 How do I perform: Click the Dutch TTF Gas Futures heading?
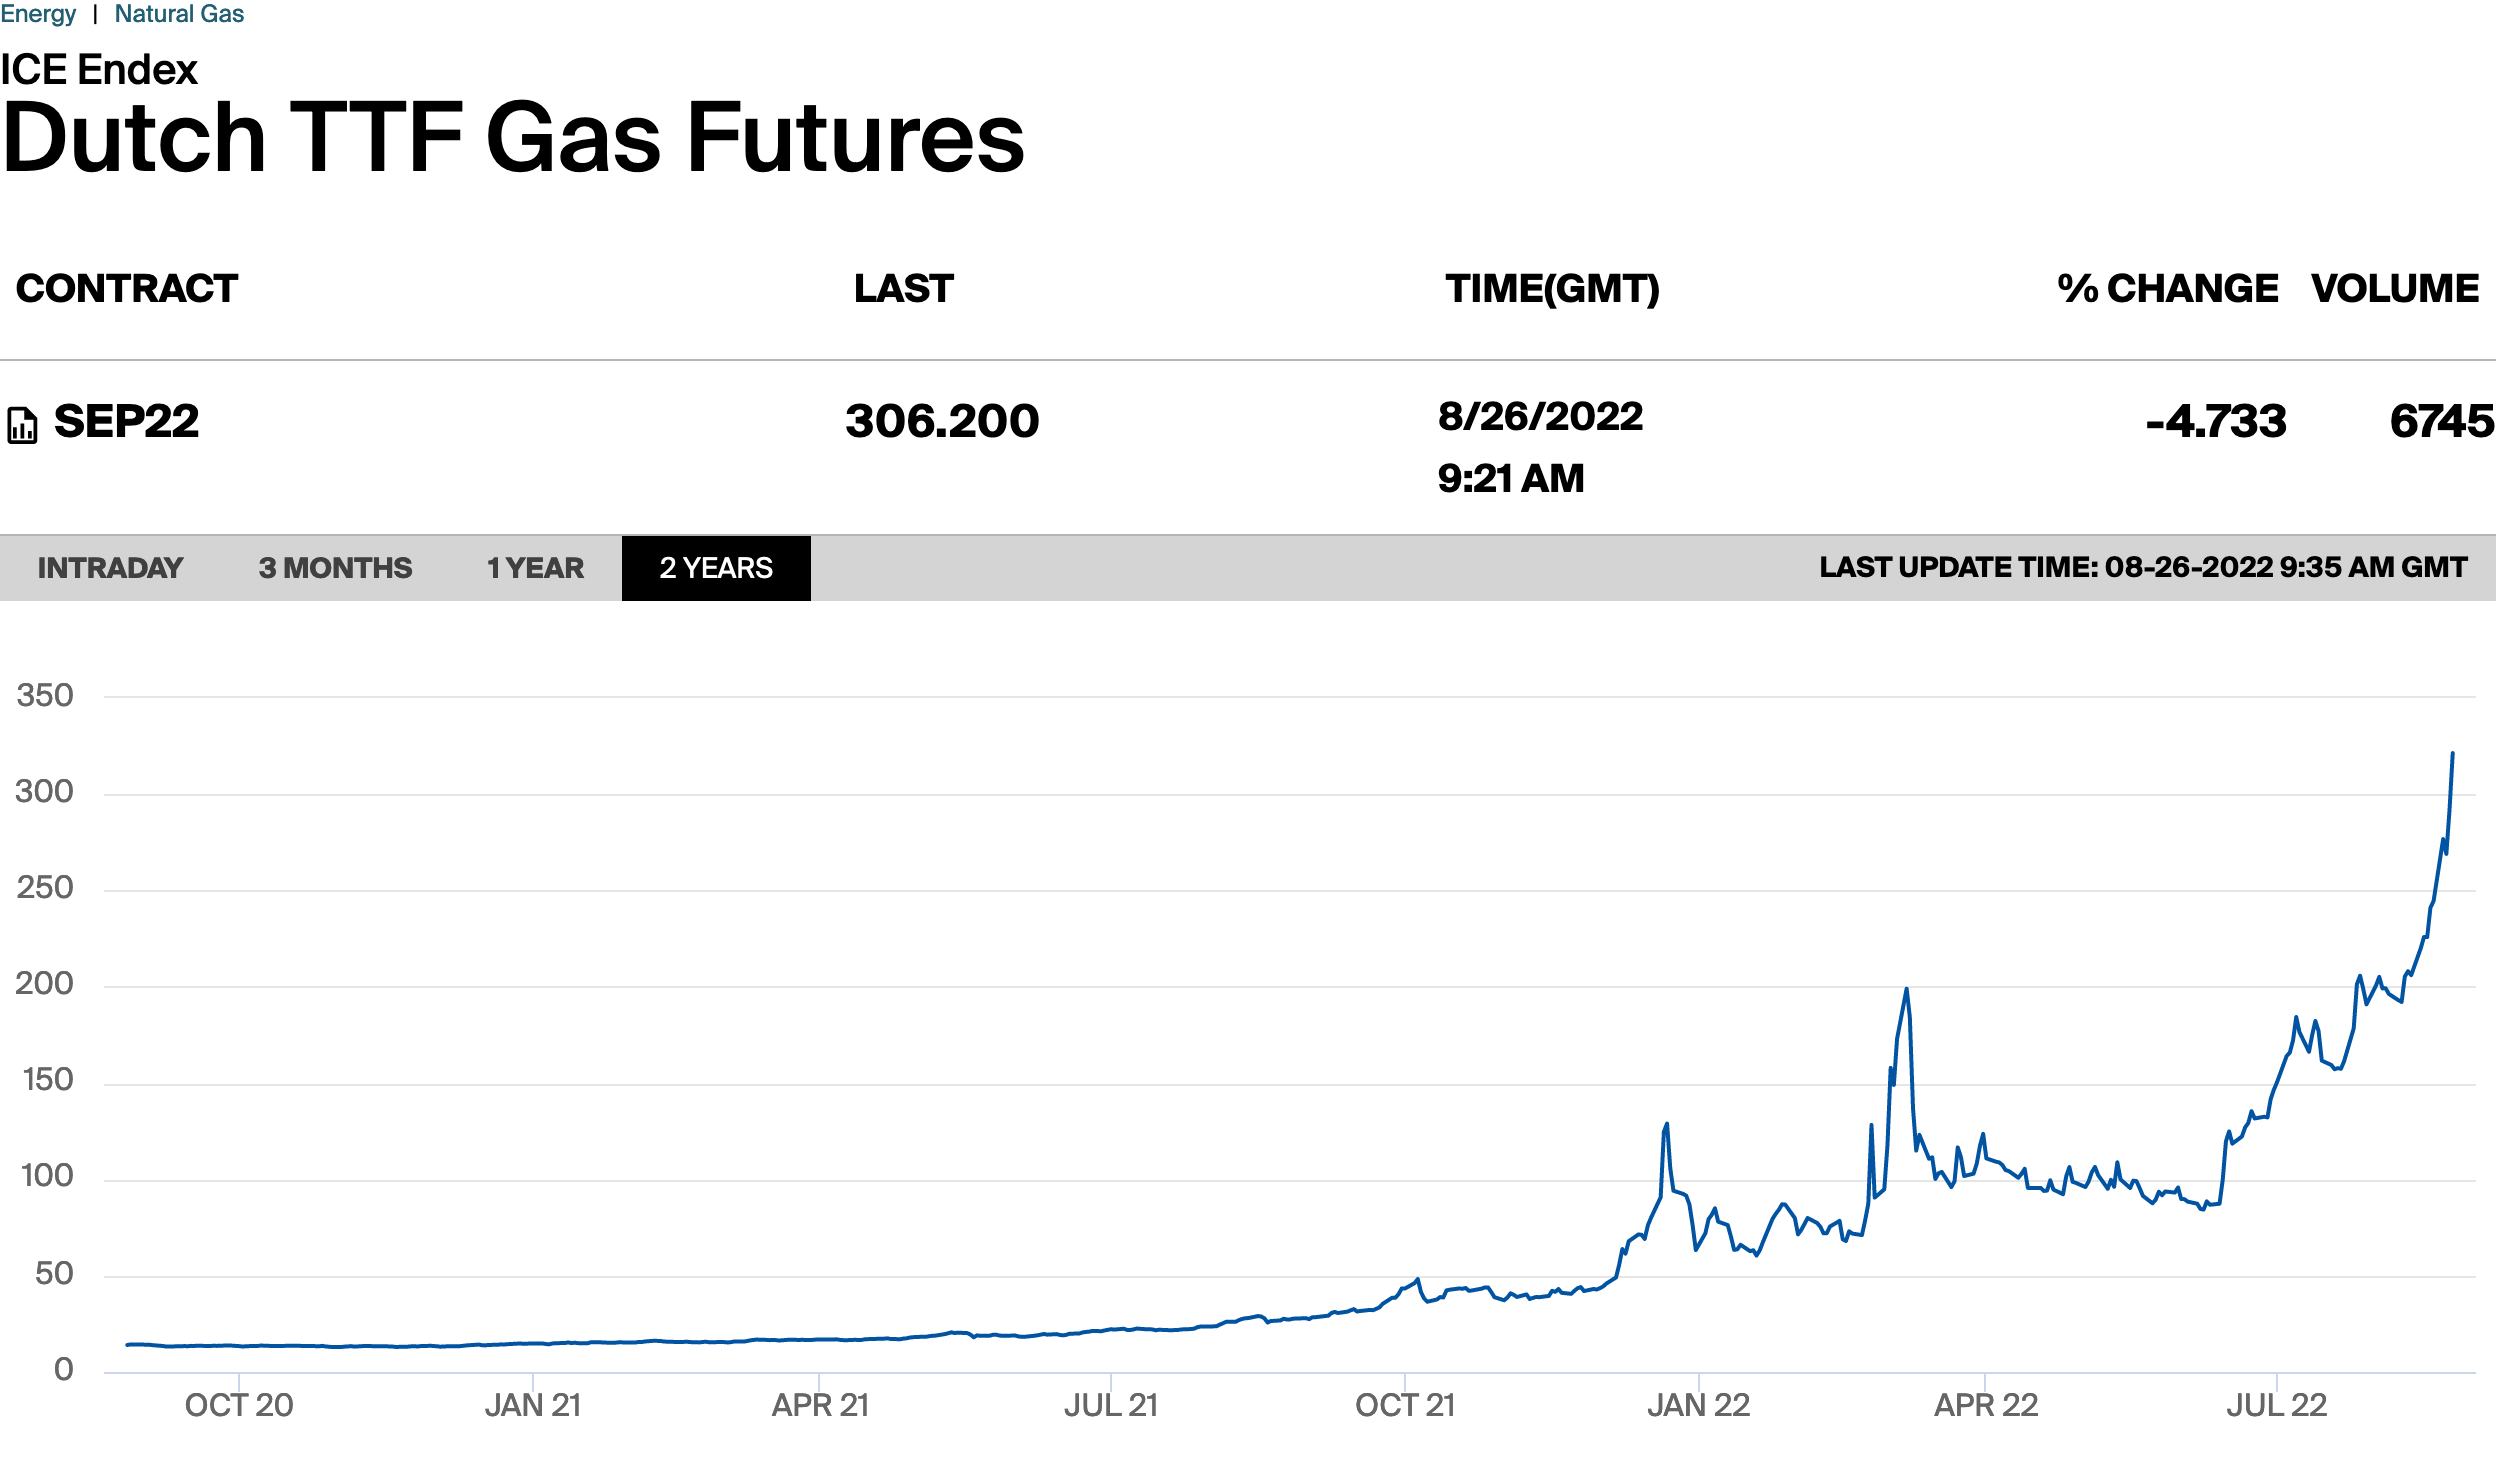pos(514,138)
